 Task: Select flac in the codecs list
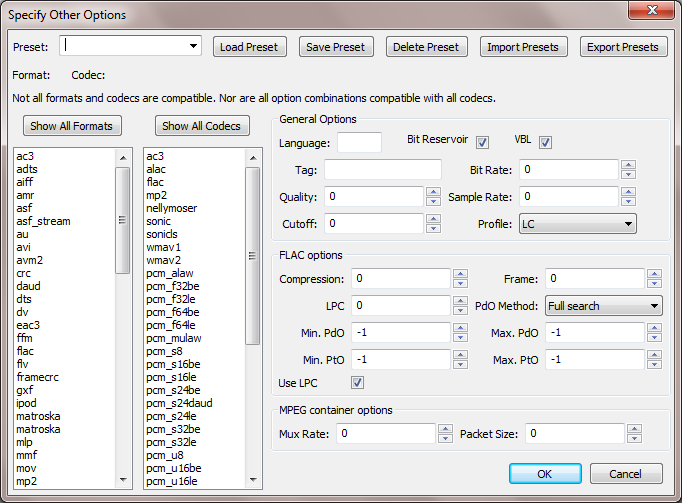pyautogui.click(x=155, y=182)
